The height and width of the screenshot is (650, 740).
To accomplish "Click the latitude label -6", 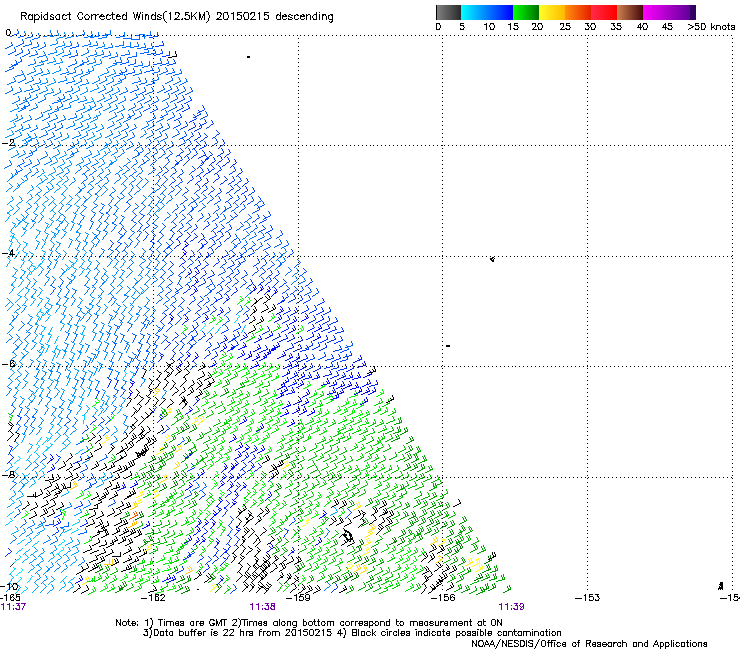I will click(x=9, y=363).
